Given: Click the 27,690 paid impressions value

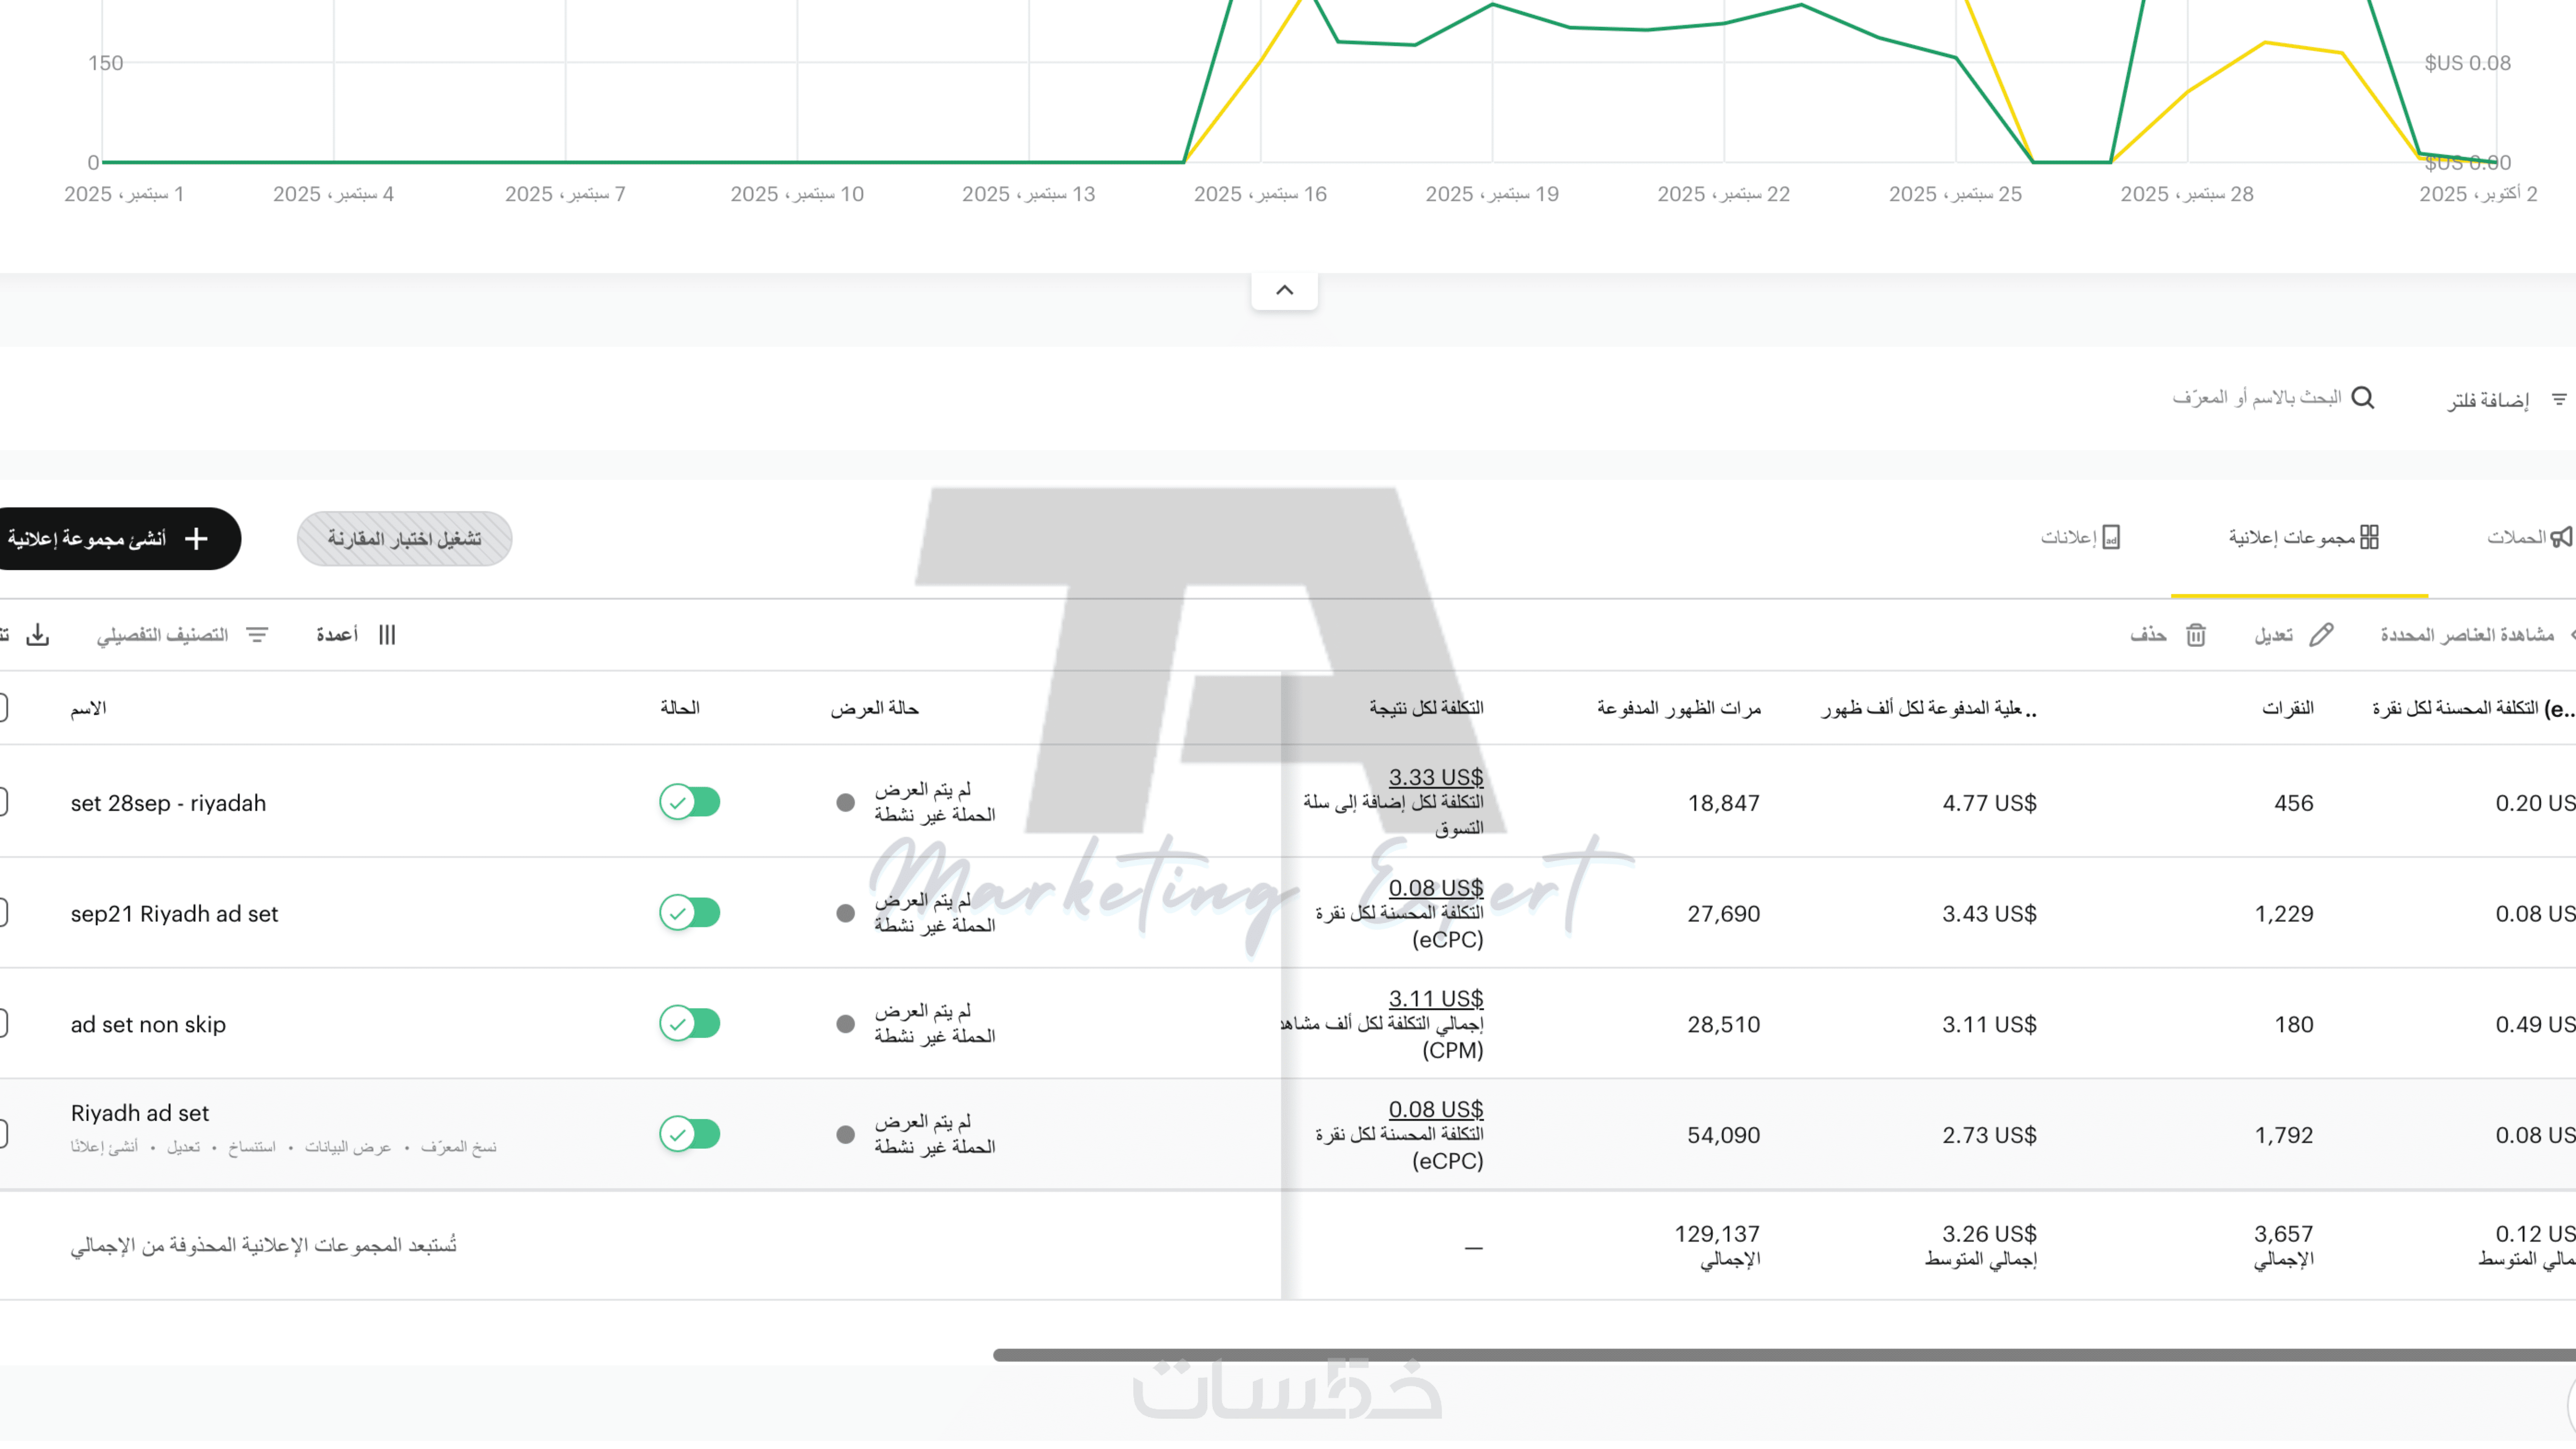Looking at the screenshot, I should point(1724,914).
